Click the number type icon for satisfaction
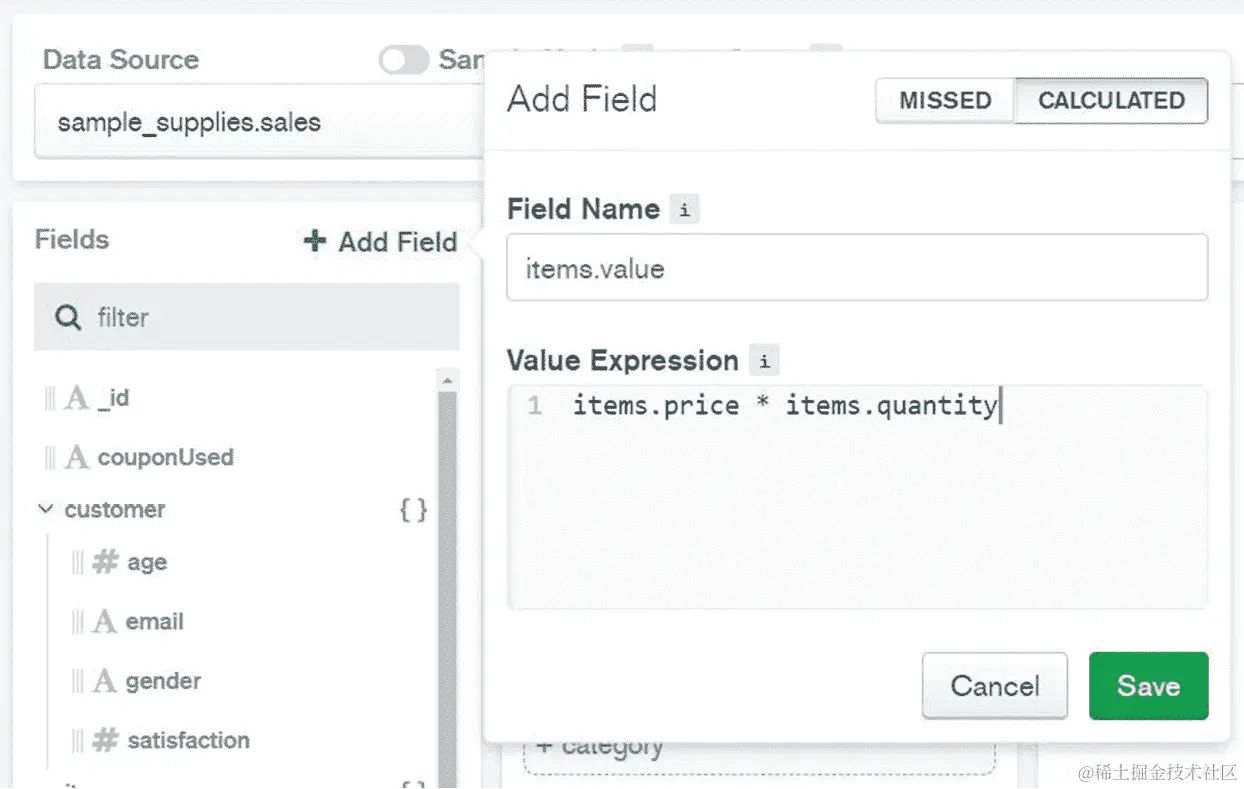The width and height of the screenshot is (1244, 789). click(x=105, y=741)
